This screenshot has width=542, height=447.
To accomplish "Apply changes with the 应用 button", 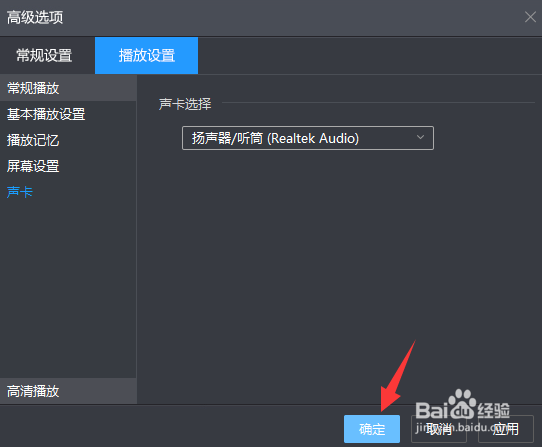I will (x=506, y=429).
